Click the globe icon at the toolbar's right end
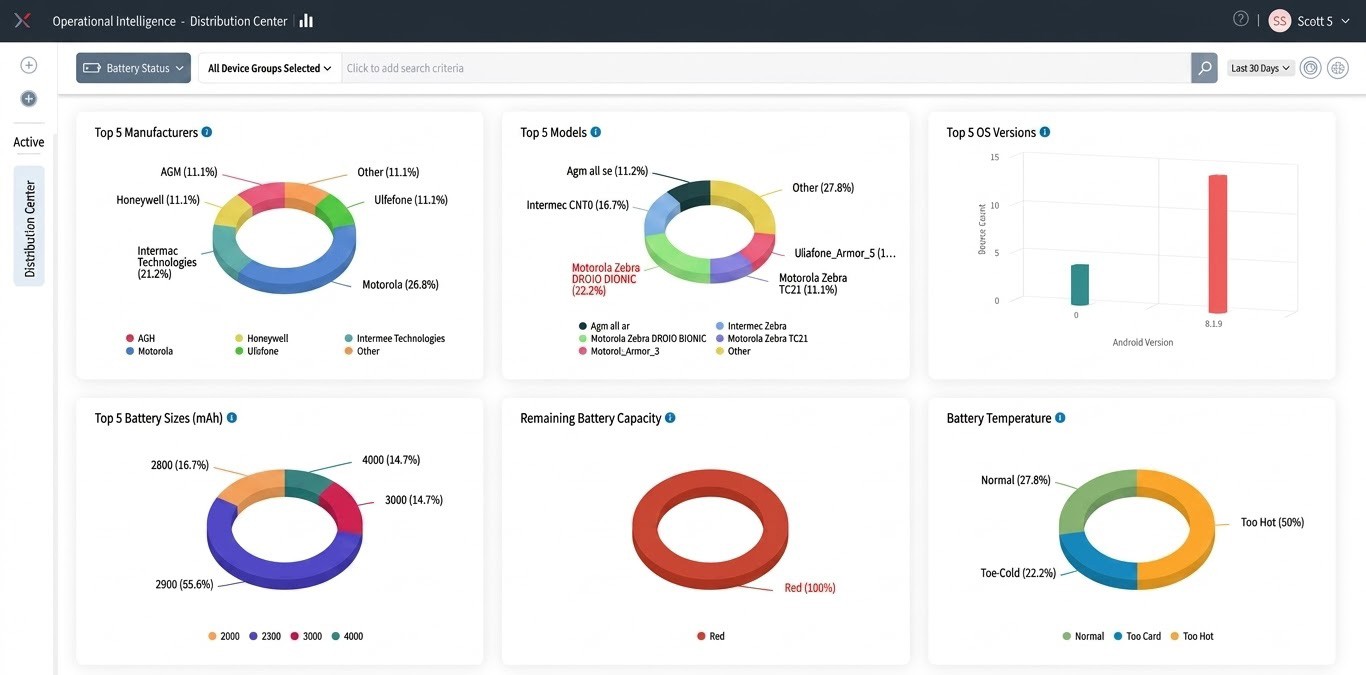The image size is (1366, 675). (1338, 68)
